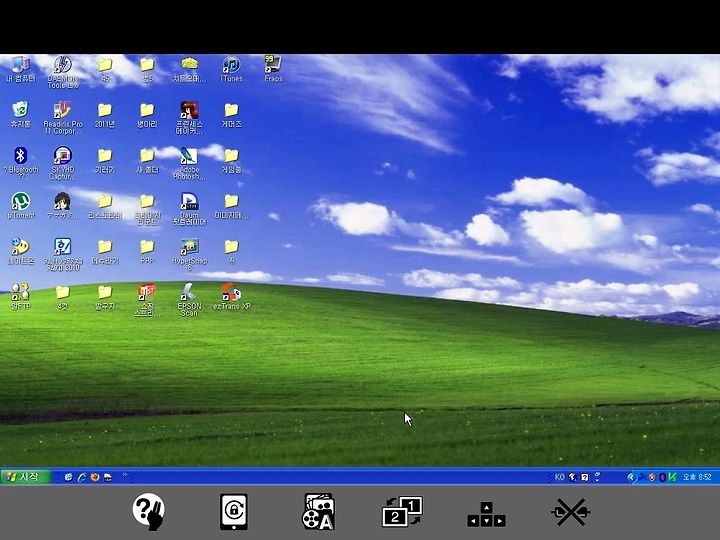720x540 pixels.
Task: Click the taskbar clock showing 8:52
Action: [x=697, y=477]
